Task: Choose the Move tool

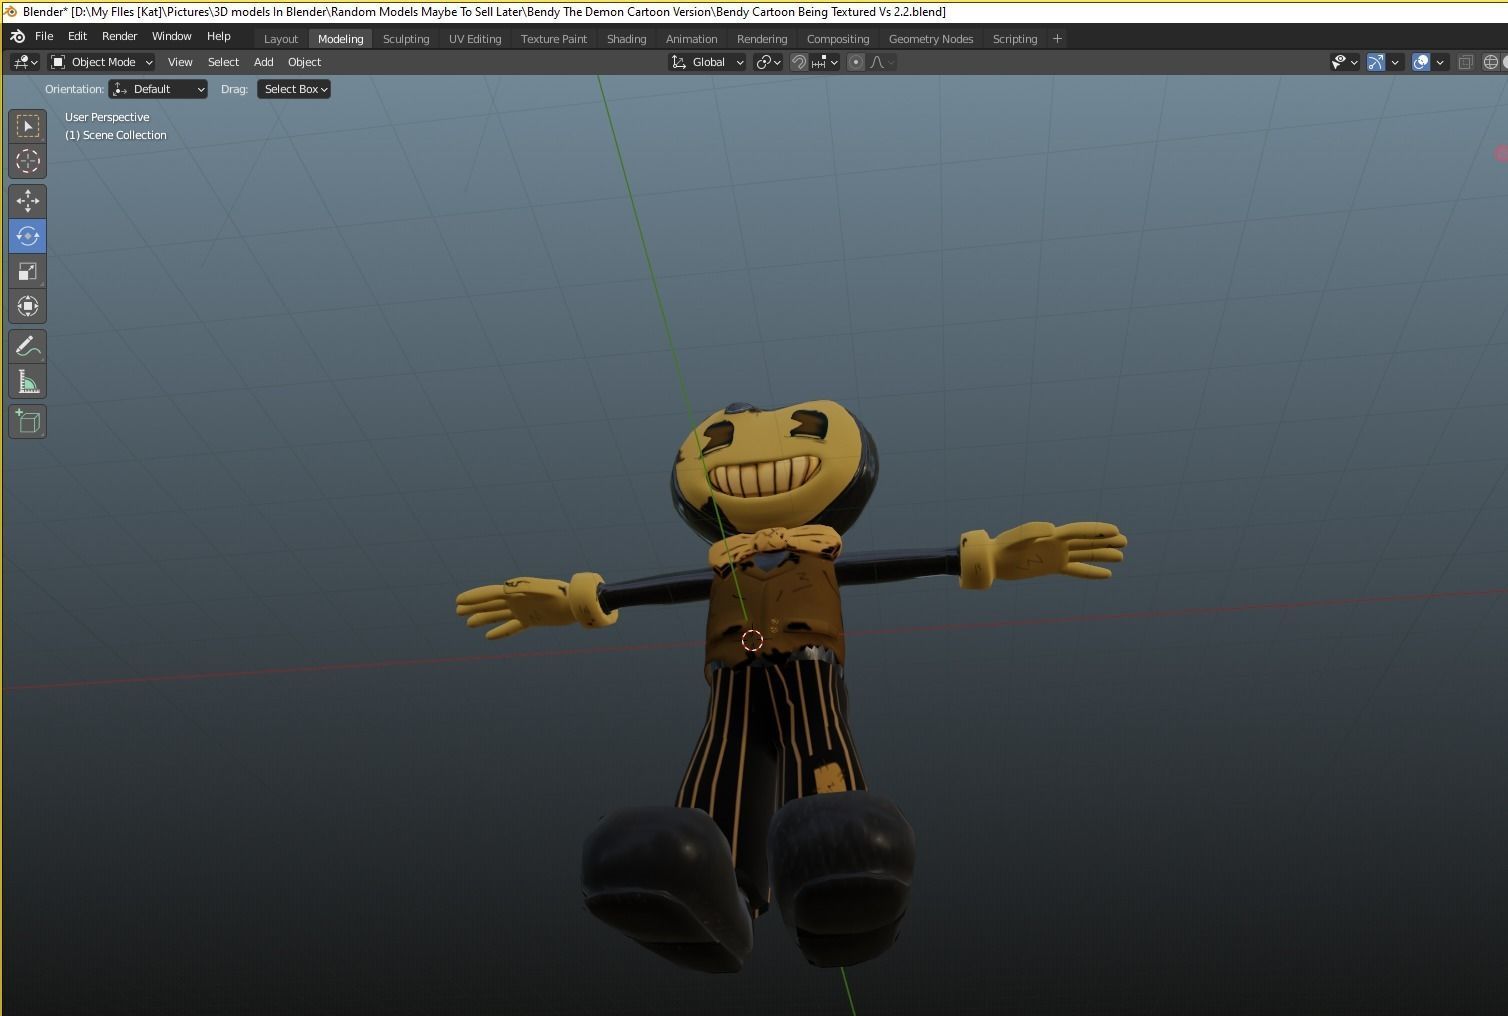Action: pyautogui.click(x=28, y=201)
